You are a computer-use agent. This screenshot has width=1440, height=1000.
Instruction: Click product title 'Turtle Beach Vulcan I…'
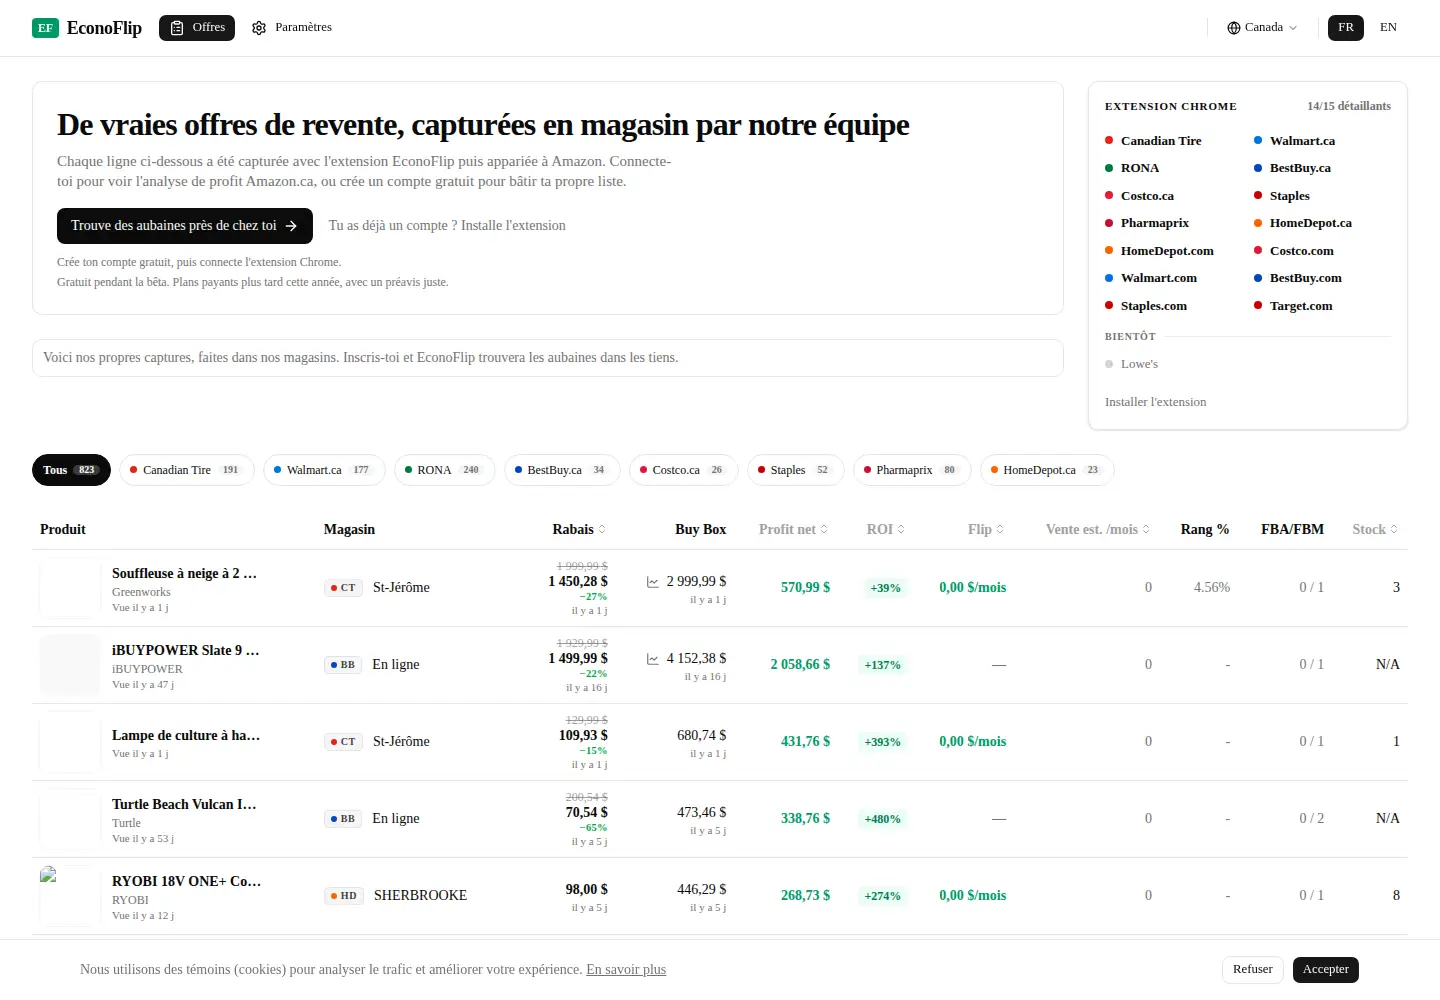184,805
